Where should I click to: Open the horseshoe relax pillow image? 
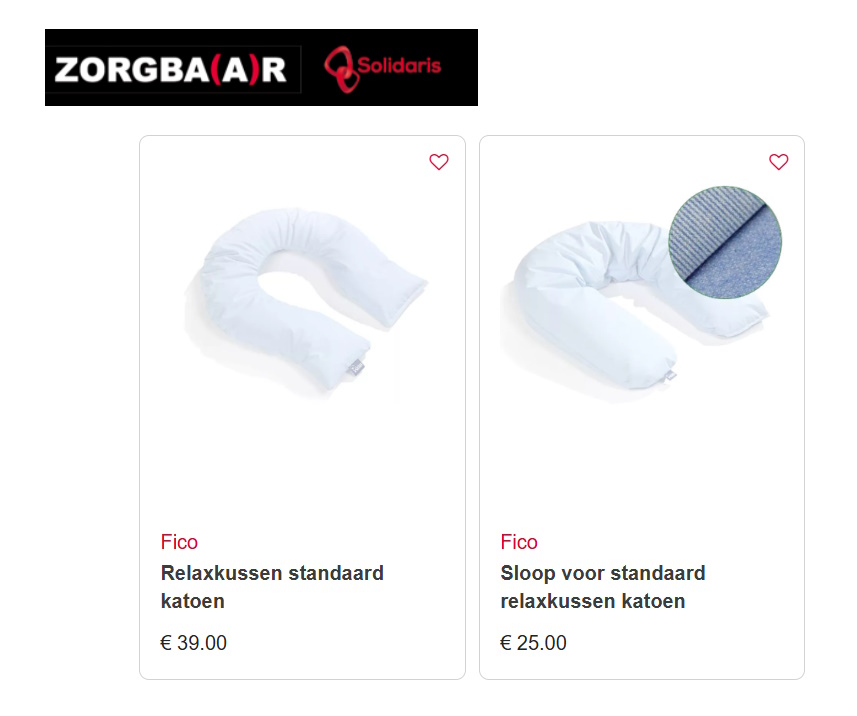306,301
